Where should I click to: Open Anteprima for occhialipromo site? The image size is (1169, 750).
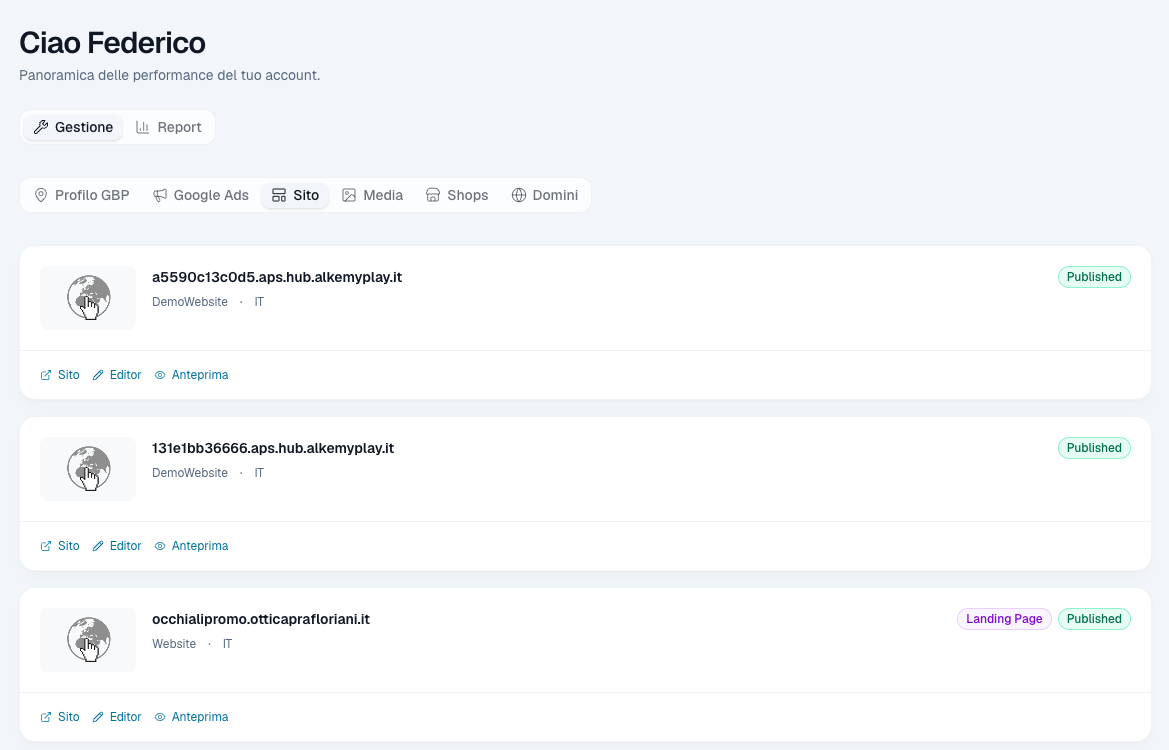click(x=192, y=716)
